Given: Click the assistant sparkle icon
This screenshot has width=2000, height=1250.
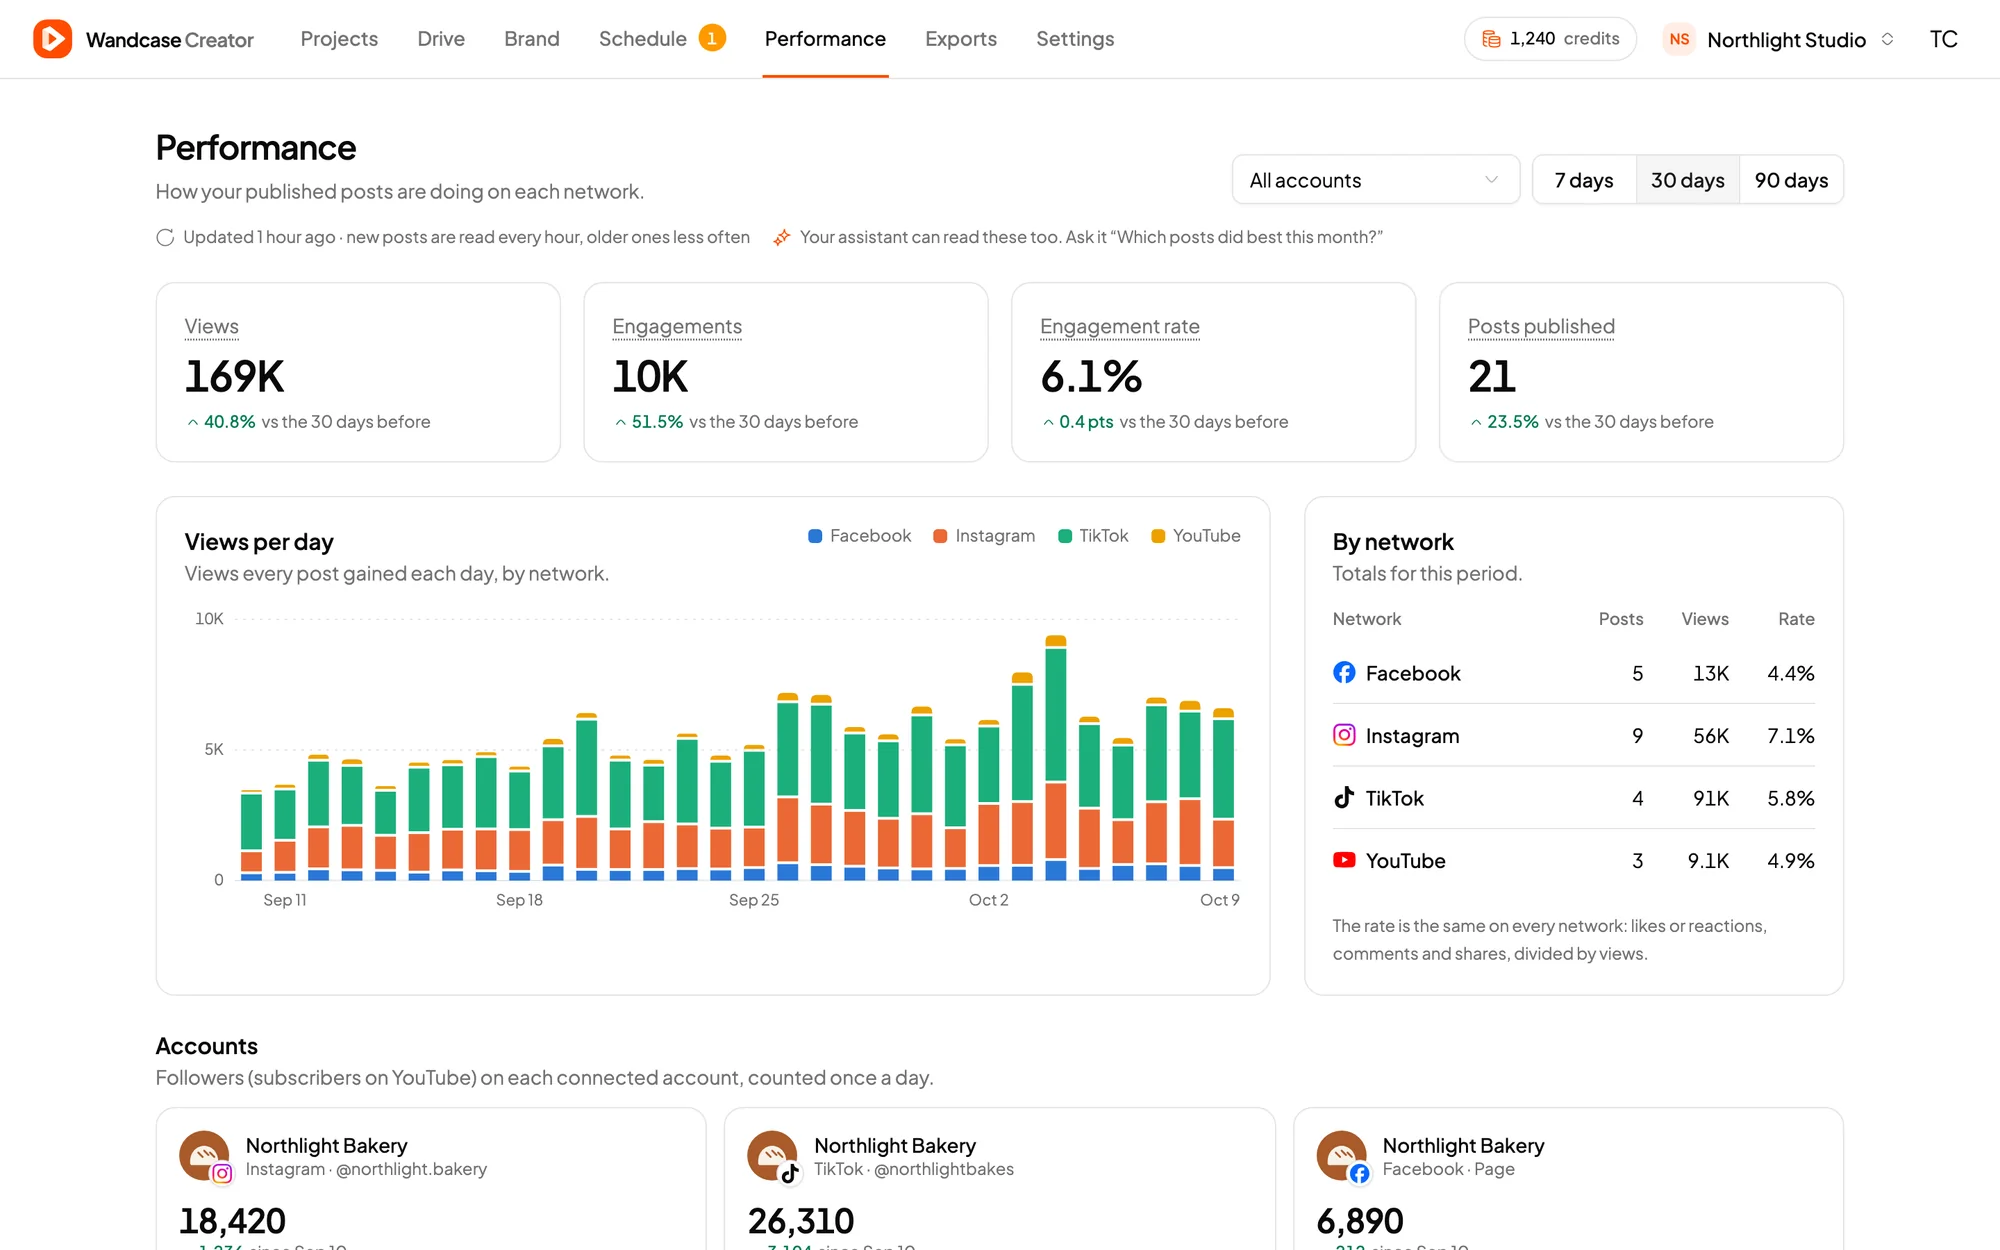Looking at the screenshot, I should point(782,237).
